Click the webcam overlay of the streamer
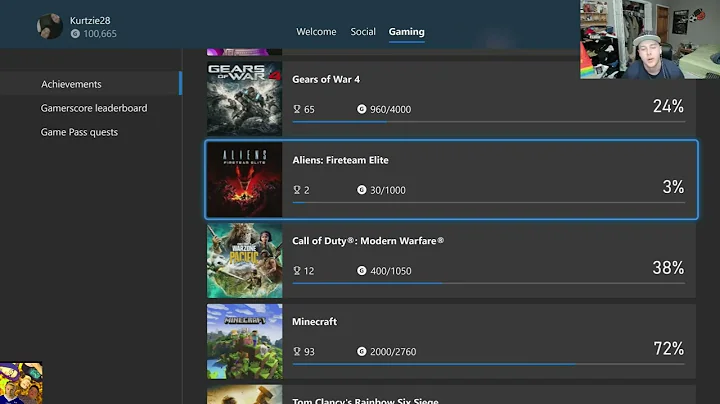The width and height of the screenshot is (720, 404). 650,39
